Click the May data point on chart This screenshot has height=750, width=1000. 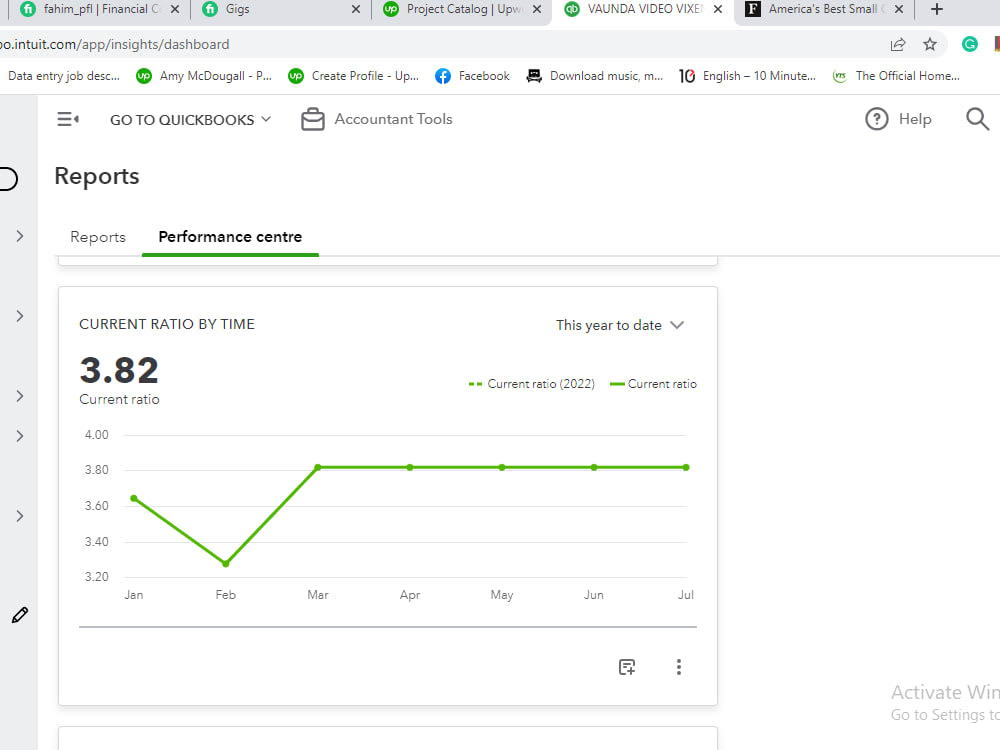[502, 467]
